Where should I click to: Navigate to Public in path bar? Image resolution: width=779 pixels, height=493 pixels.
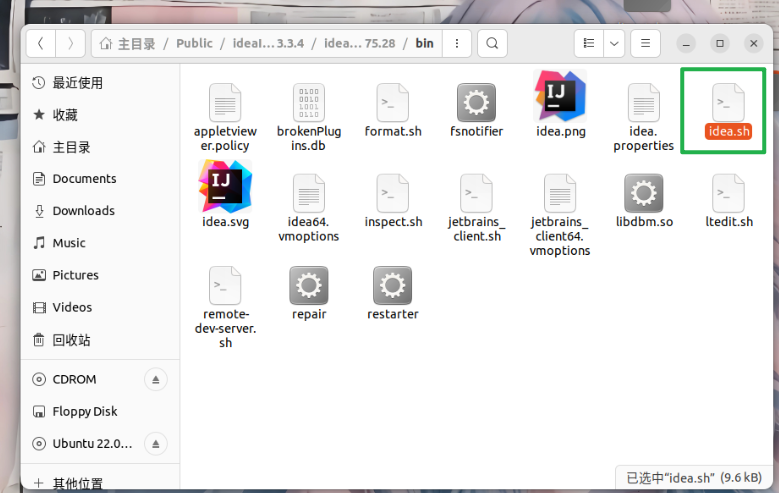click(x=195, y=44)
